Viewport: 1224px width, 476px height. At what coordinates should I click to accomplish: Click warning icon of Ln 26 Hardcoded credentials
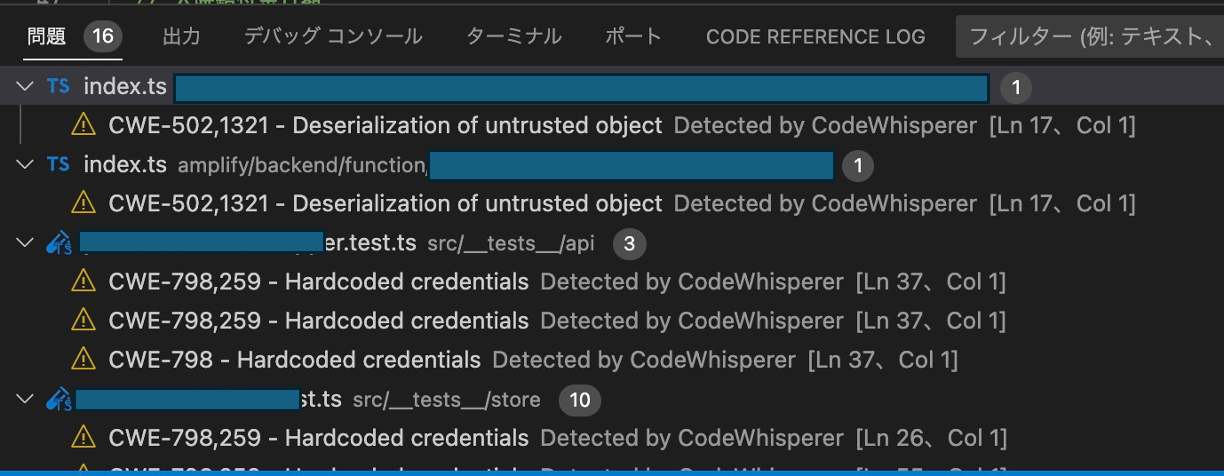point(84,438)
